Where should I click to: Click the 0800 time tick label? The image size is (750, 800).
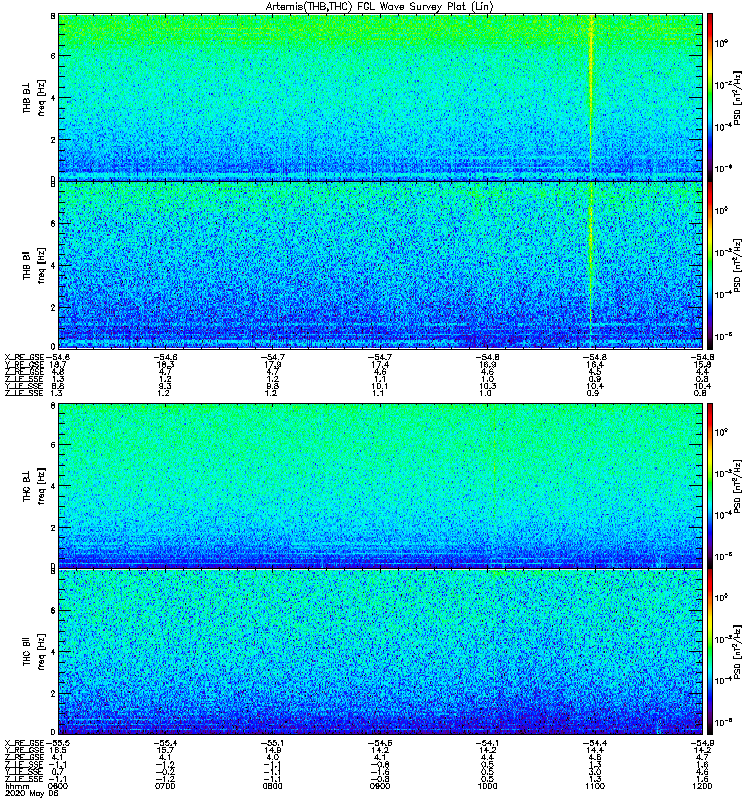tap(272, 786)
